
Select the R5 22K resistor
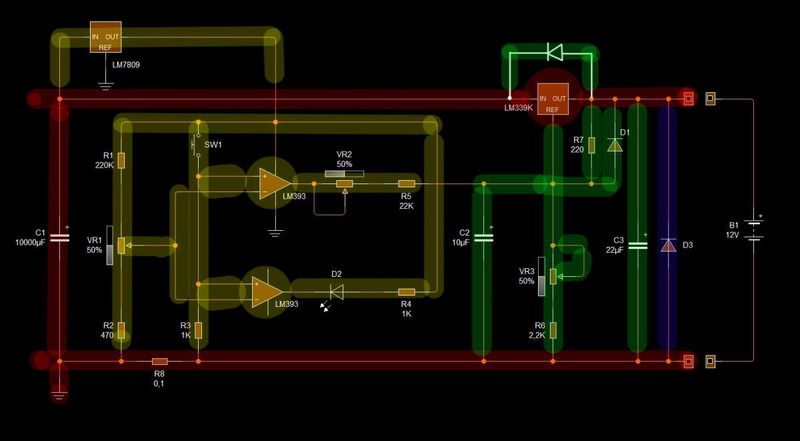(406, 184)
